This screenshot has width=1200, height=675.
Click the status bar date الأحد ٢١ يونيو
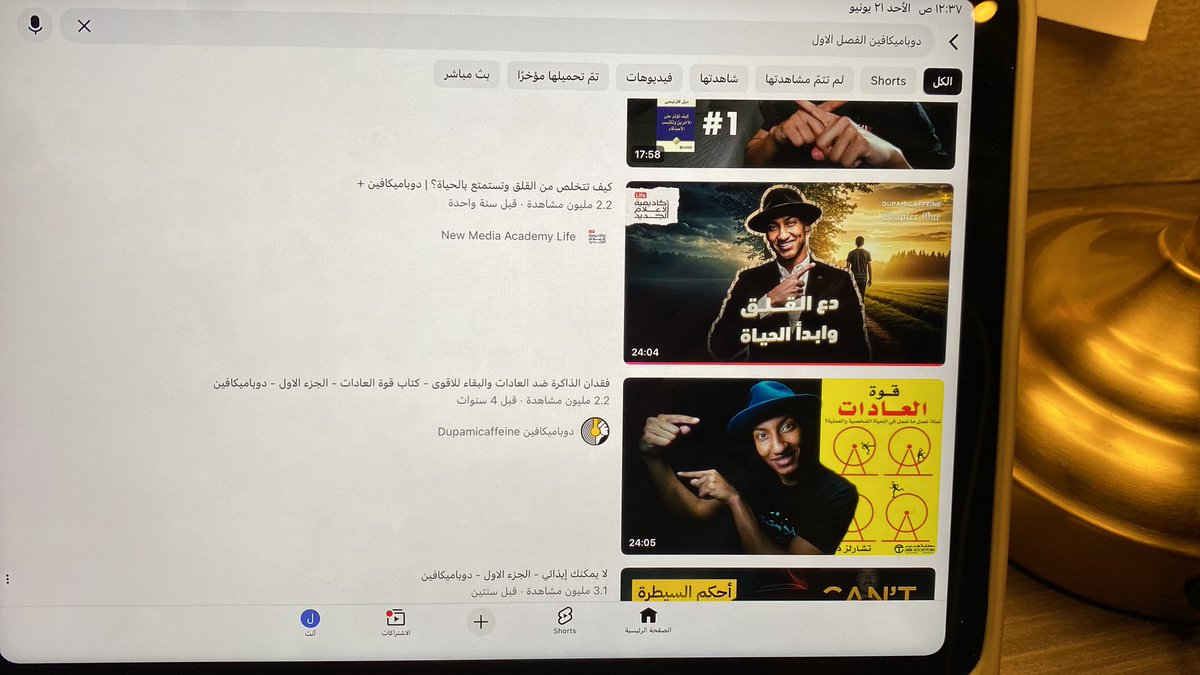[879, 9]
